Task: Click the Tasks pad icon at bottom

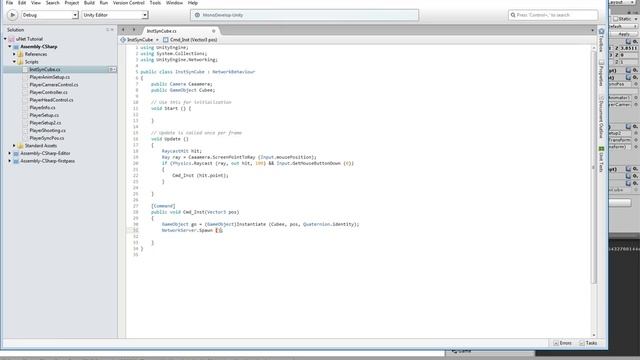Action: tap(582, 343)
